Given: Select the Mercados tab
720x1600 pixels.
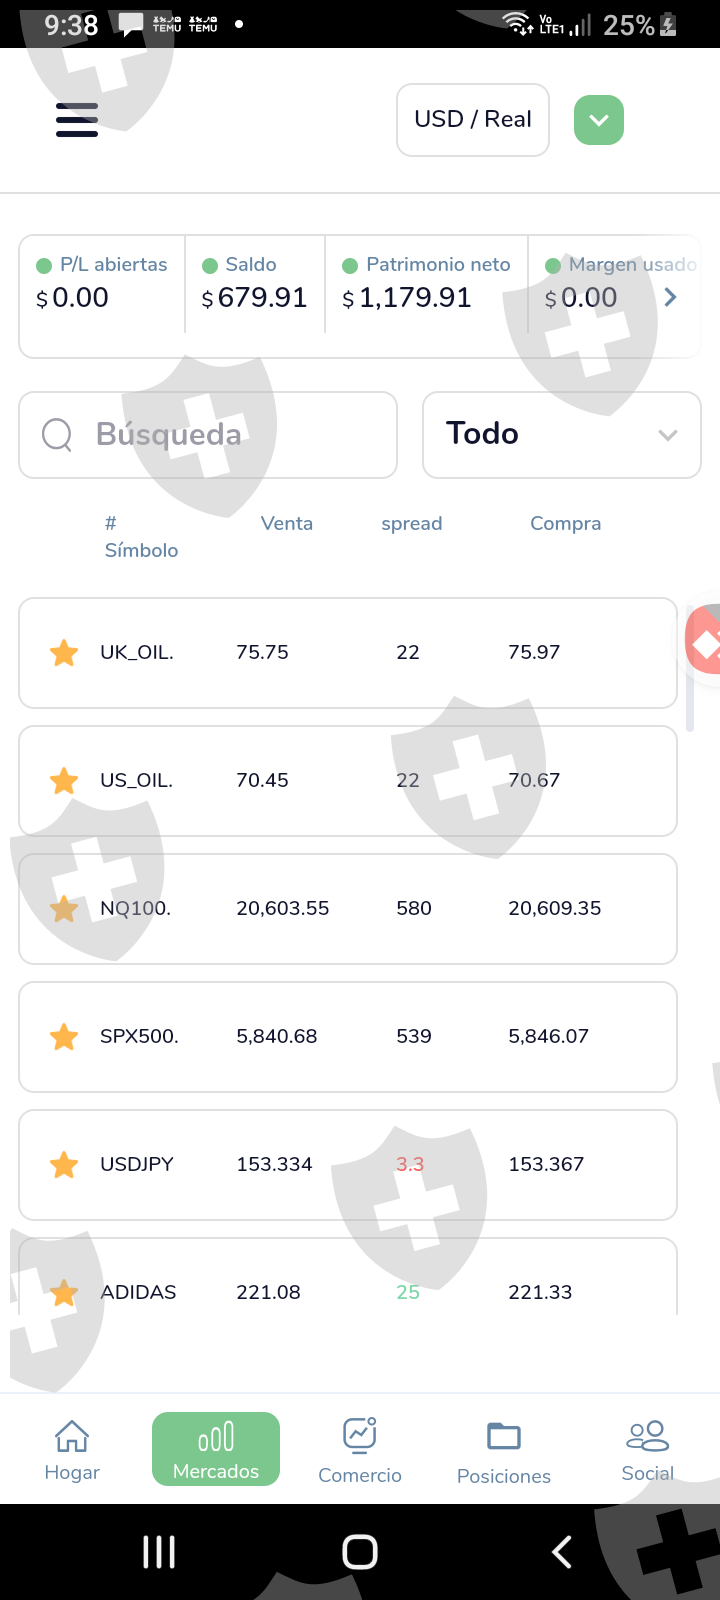Looking at the screenshot, I should tap(216, 1449).
